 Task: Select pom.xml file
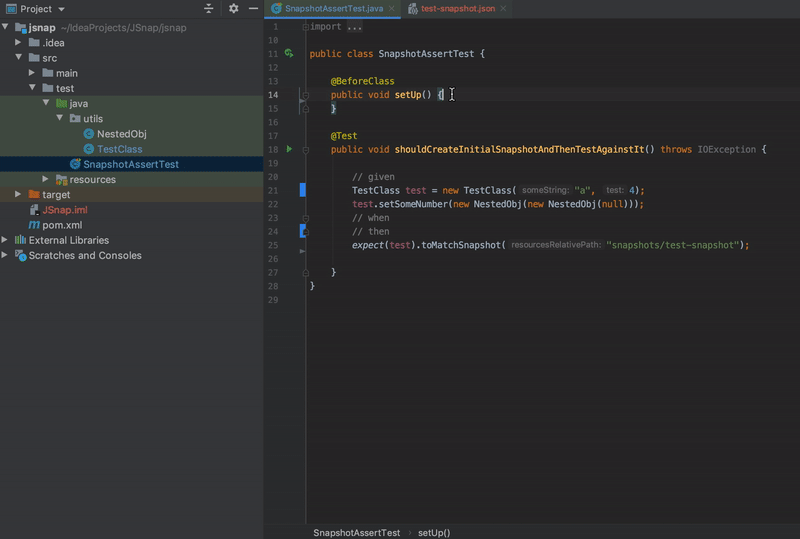coord(62,225)
